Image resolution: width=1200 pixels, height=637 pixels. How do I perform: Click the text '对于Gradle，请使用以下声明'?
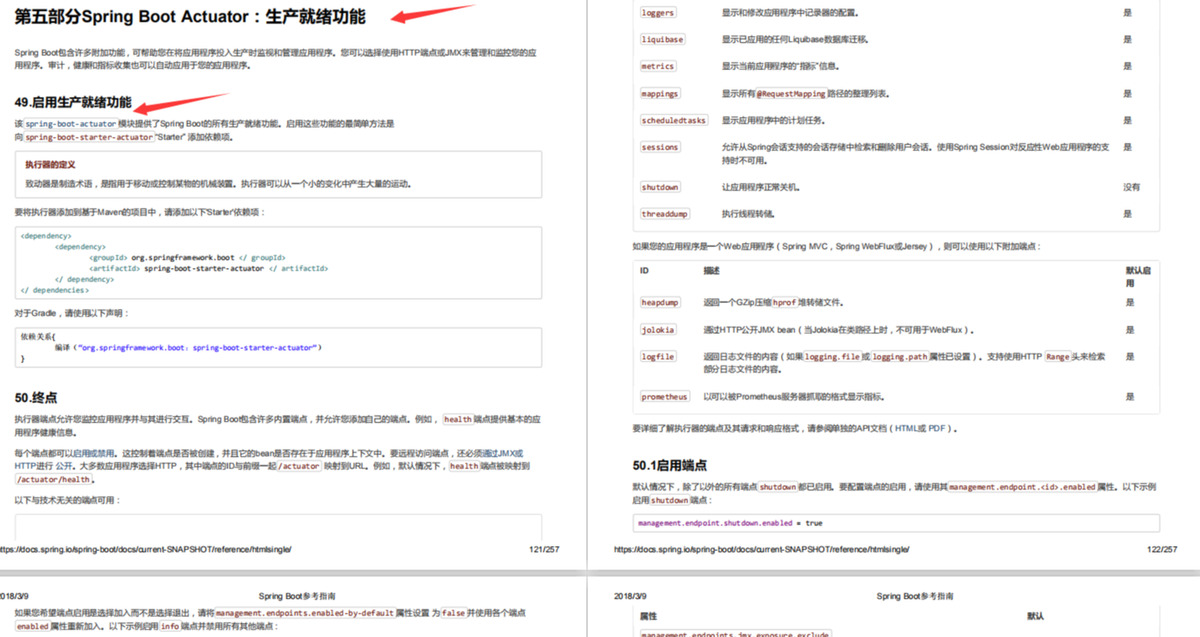[x=71, y=313]
